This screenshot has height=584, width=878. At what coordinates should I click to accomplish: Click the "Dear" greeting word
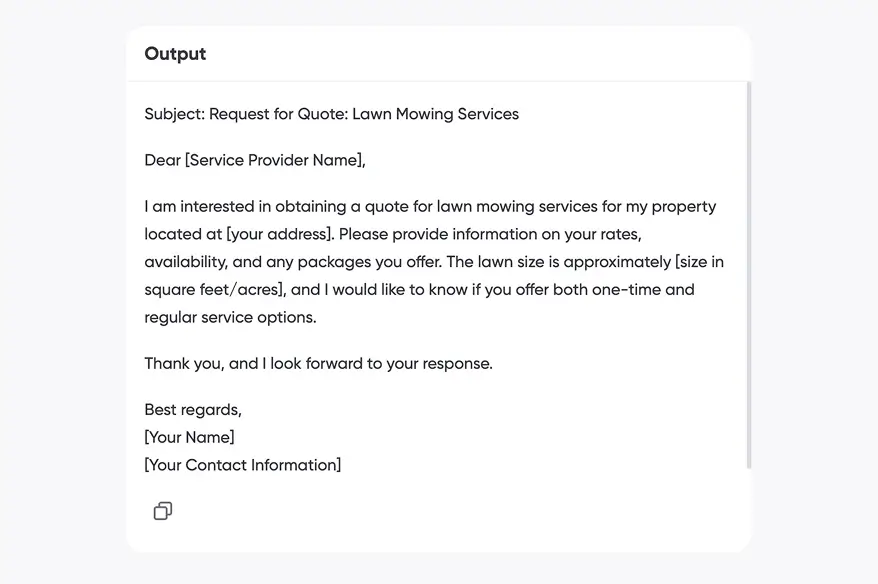[x=162, y=160]
